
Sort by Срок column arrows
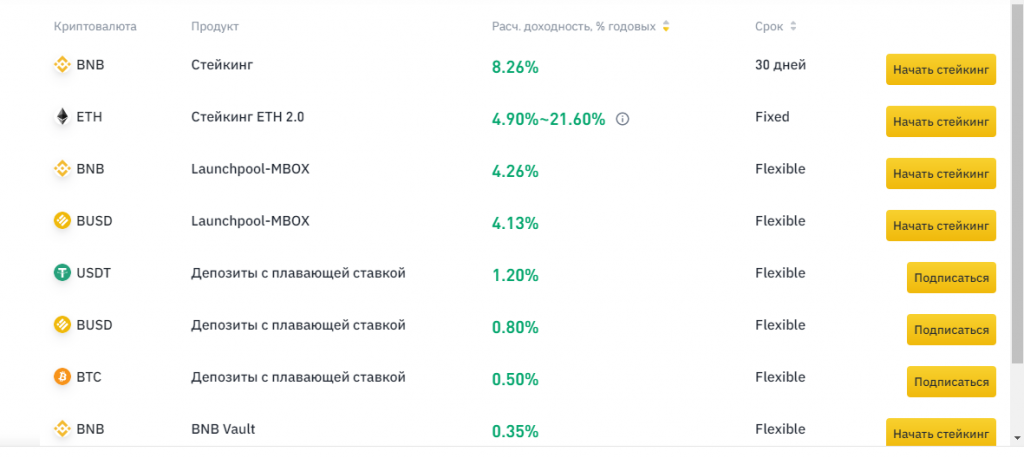793,26
